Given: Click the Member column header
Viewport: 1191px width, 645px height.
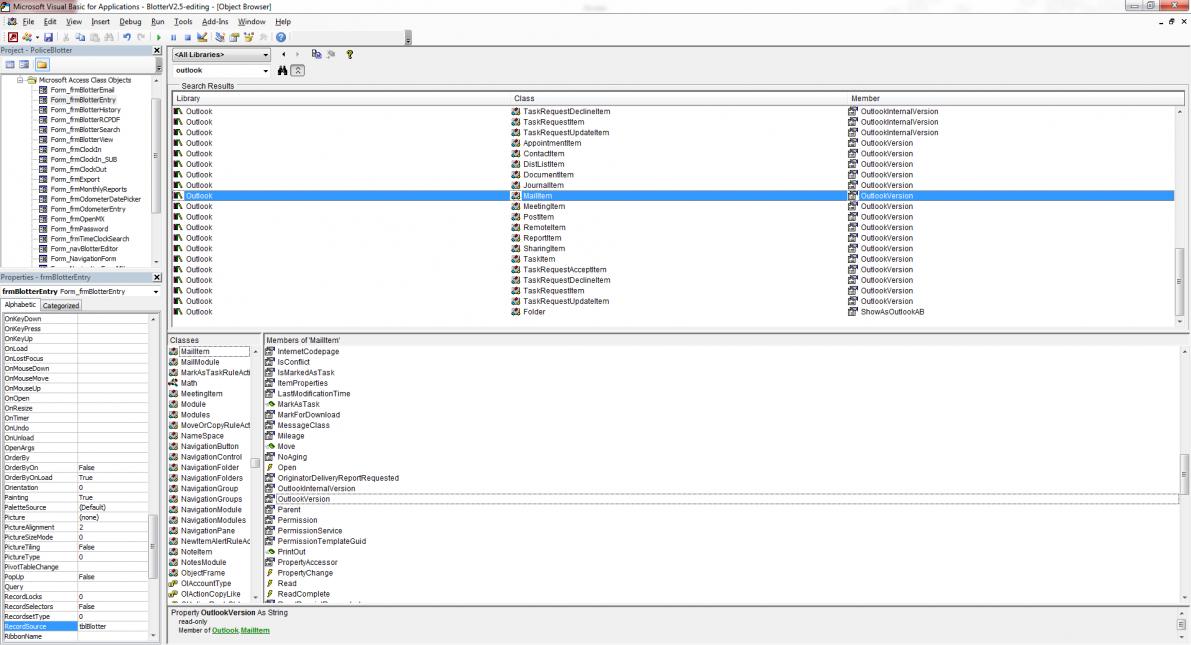Looking at the screenshot, I should [x=1016, y=99].
